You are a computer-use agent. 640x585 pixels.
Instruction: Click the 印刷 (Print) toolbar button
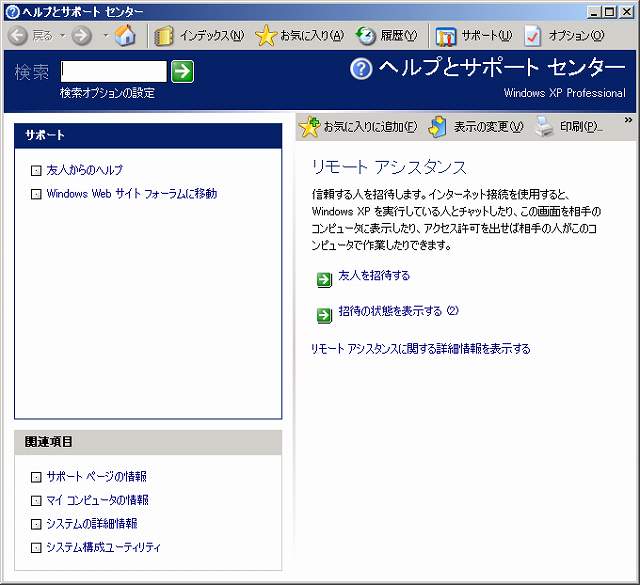pos(569,127)
